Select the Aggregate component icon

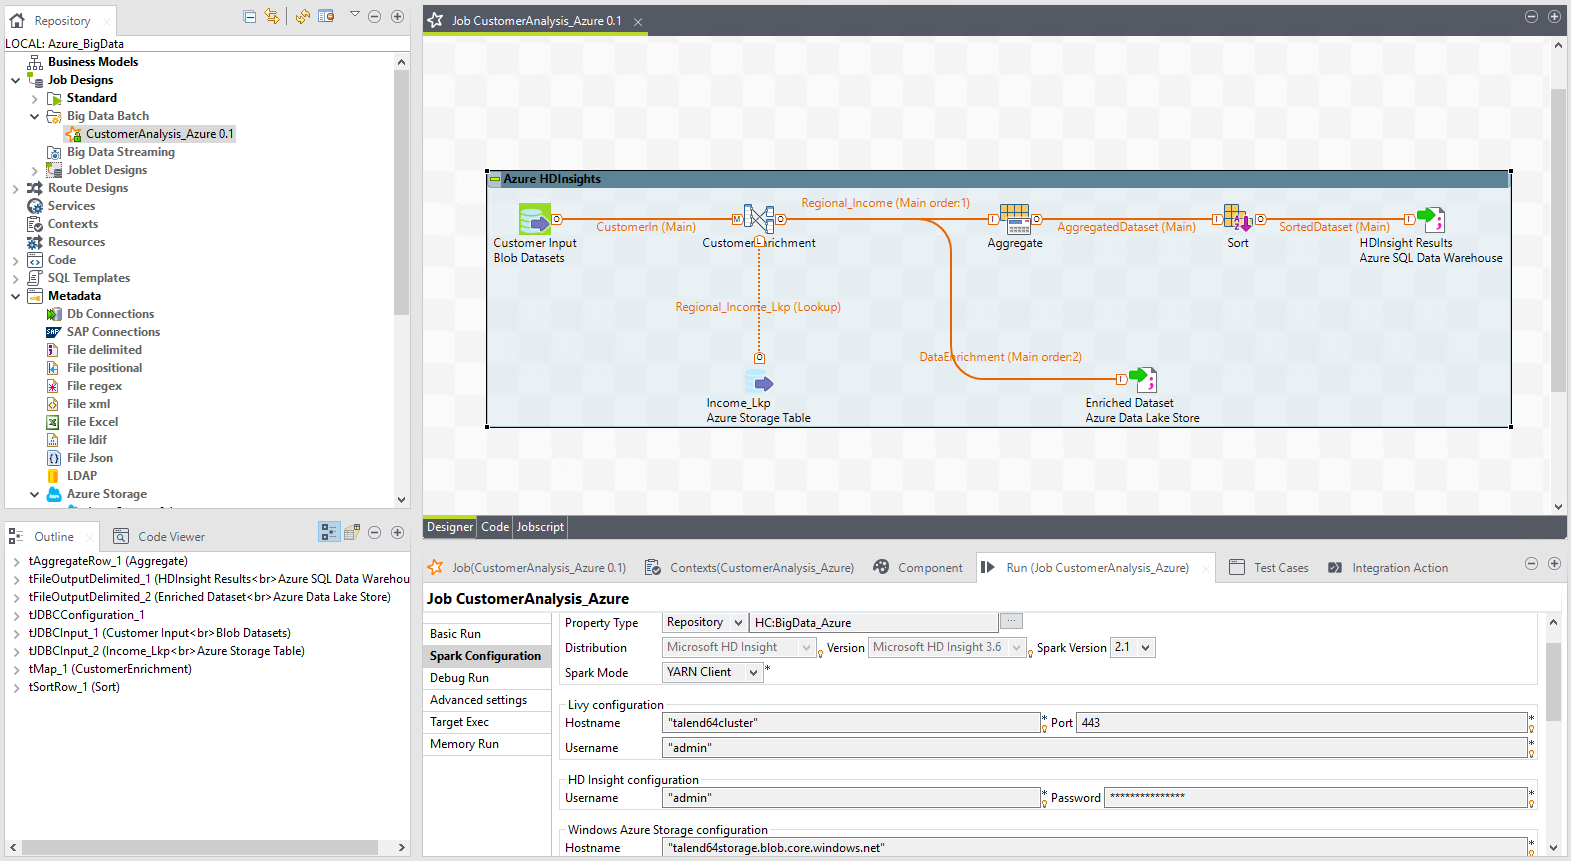(1015, 219)
